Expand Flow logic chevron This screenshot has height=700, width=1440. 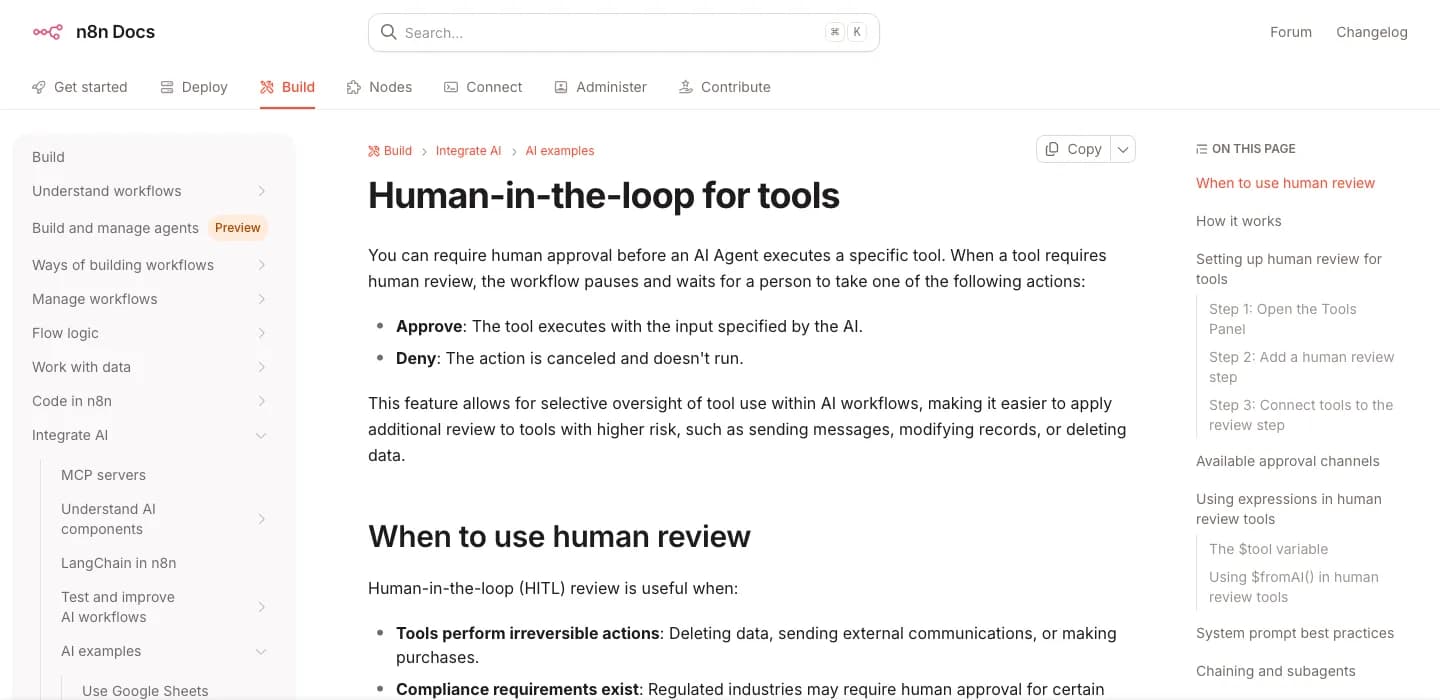pyautogui.click(x=261, y=333)
